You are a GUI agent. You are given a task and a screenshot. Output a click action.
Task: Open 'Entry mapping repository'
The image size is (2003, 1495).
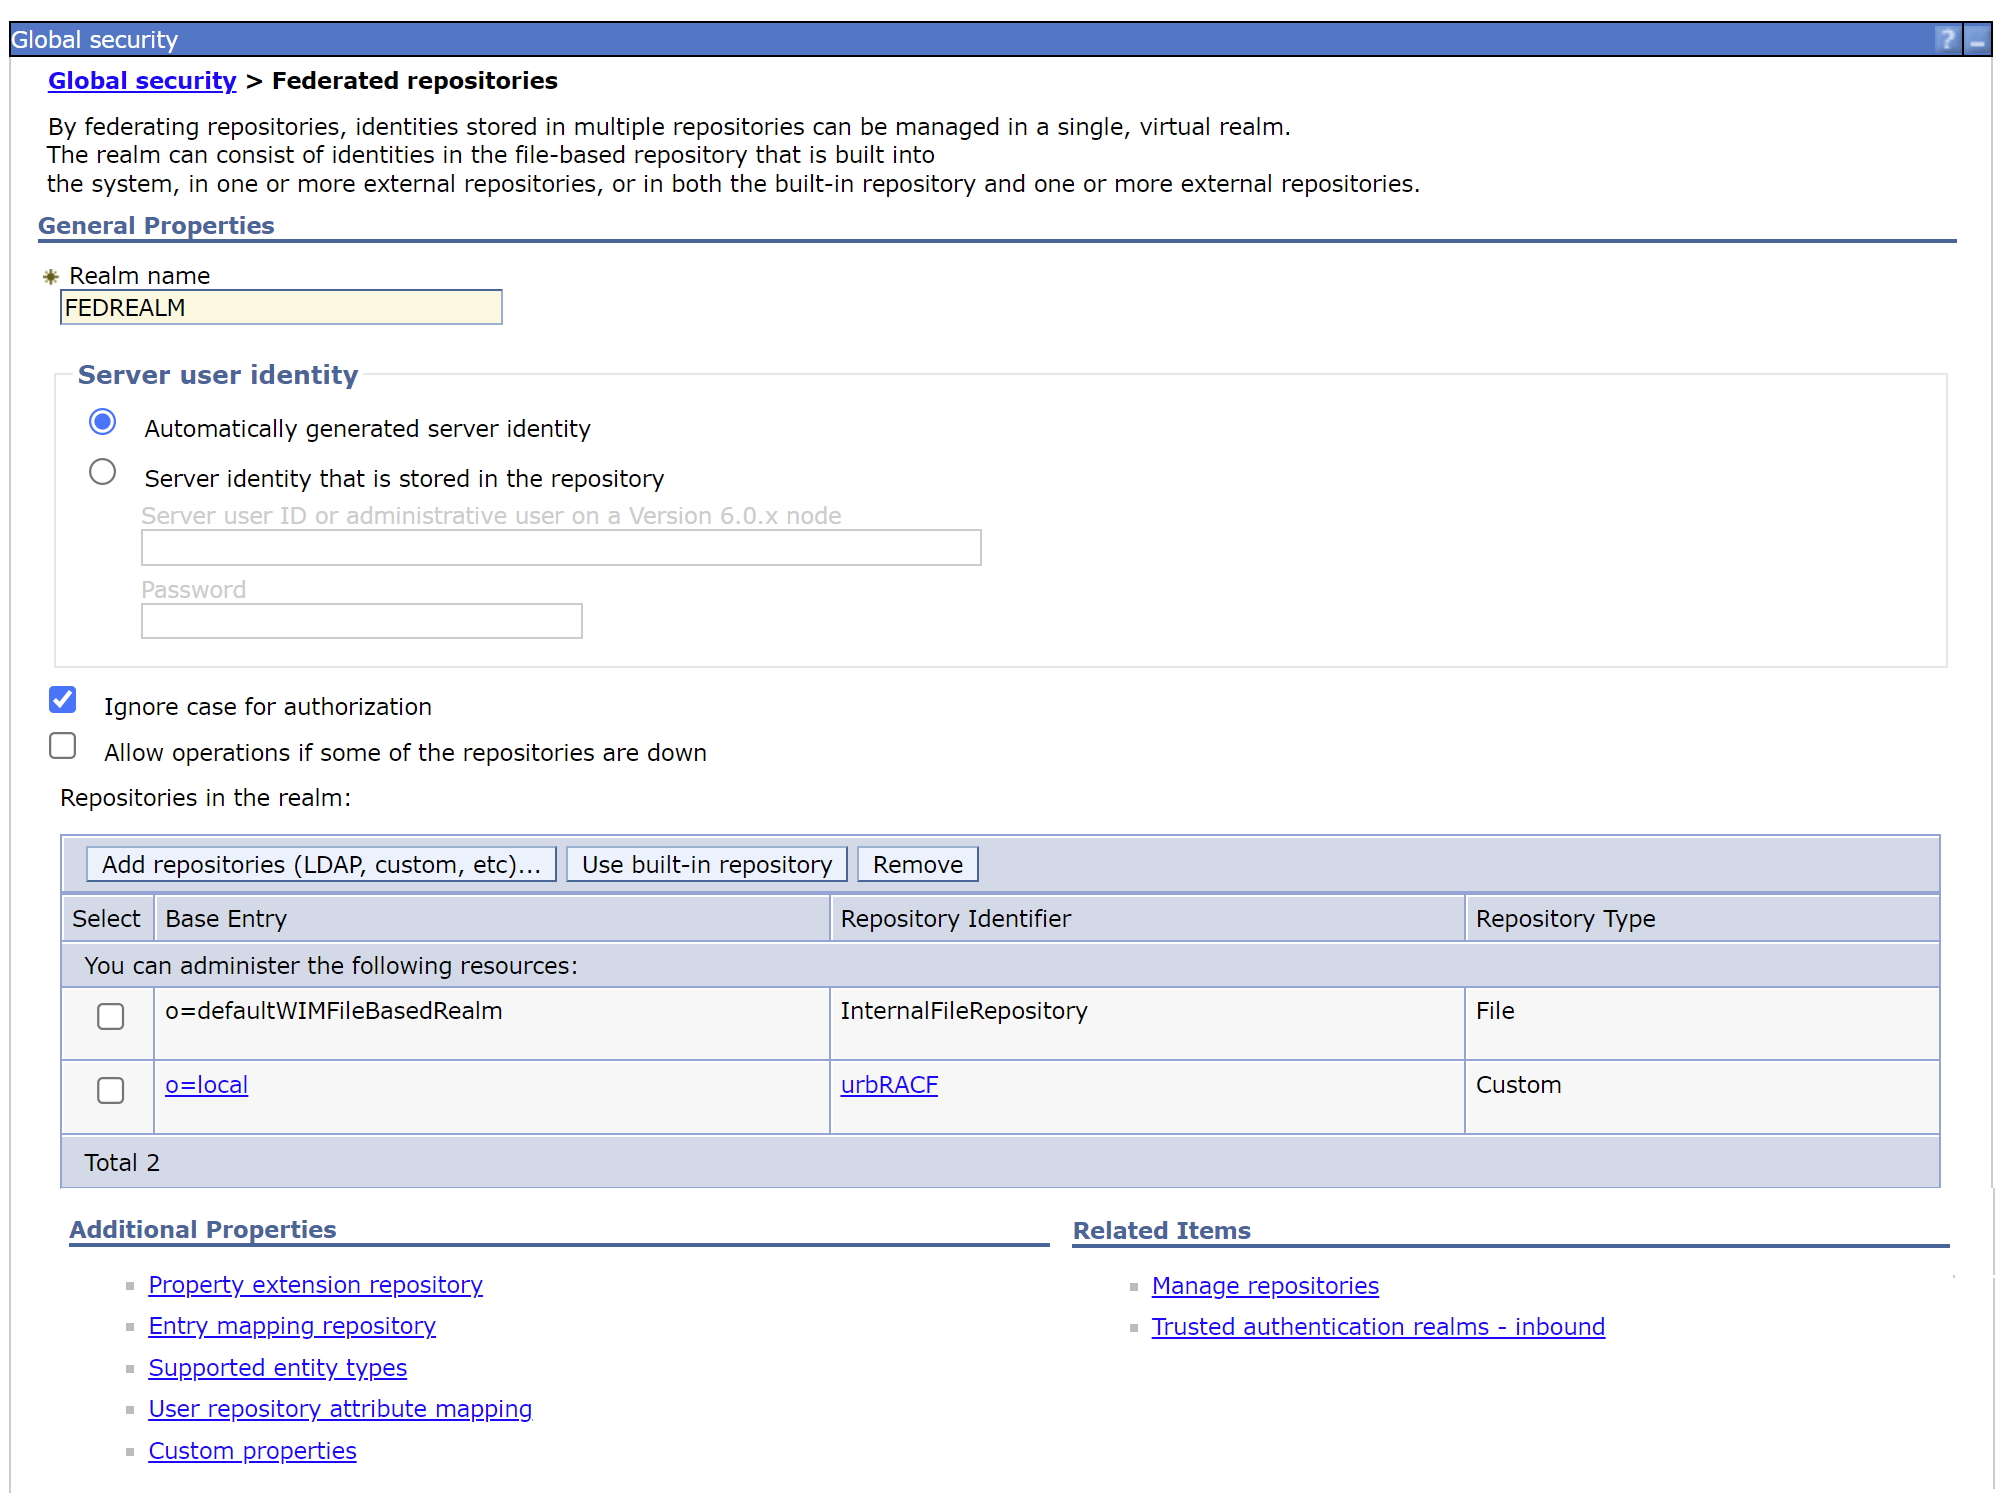click(291, 1326)
